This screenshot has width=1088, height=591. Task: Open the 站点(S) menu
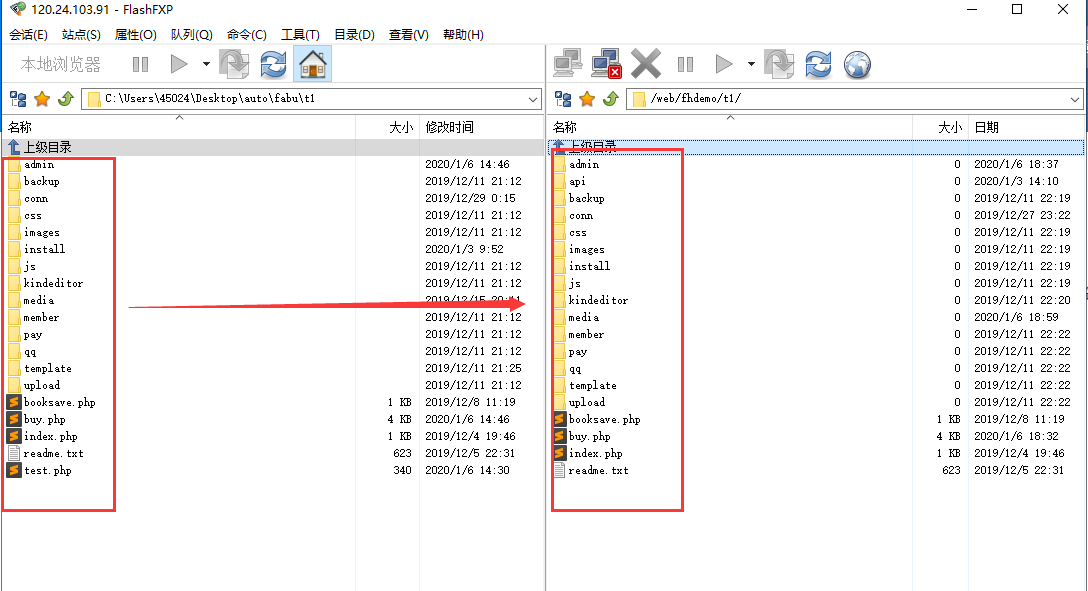point(81,35)
